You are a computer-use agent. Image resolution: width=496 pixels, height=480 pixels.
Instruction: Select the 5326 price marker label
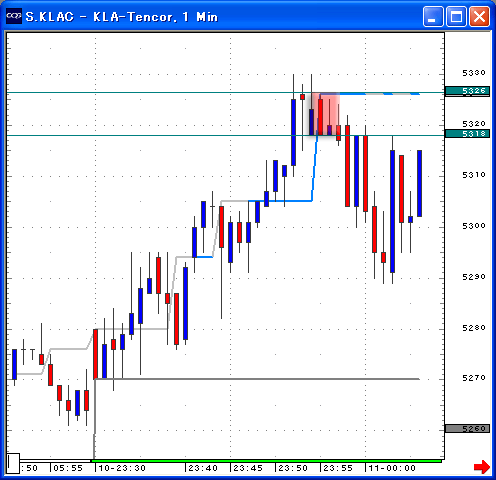point(467,91)
